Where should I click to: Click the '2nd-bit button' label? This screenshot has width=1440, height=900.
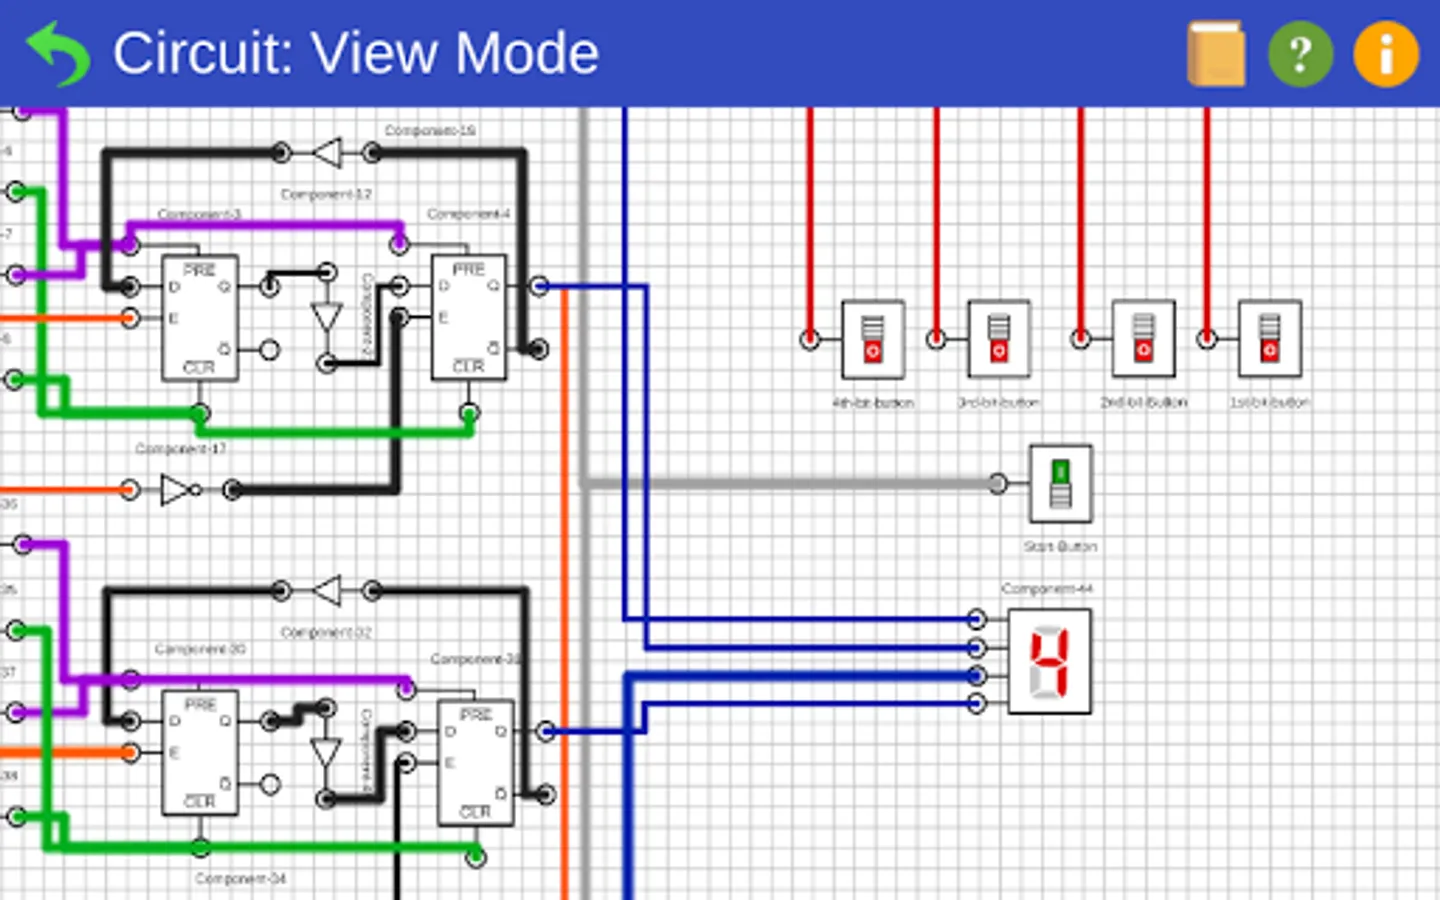click(x=1144, y=403)
